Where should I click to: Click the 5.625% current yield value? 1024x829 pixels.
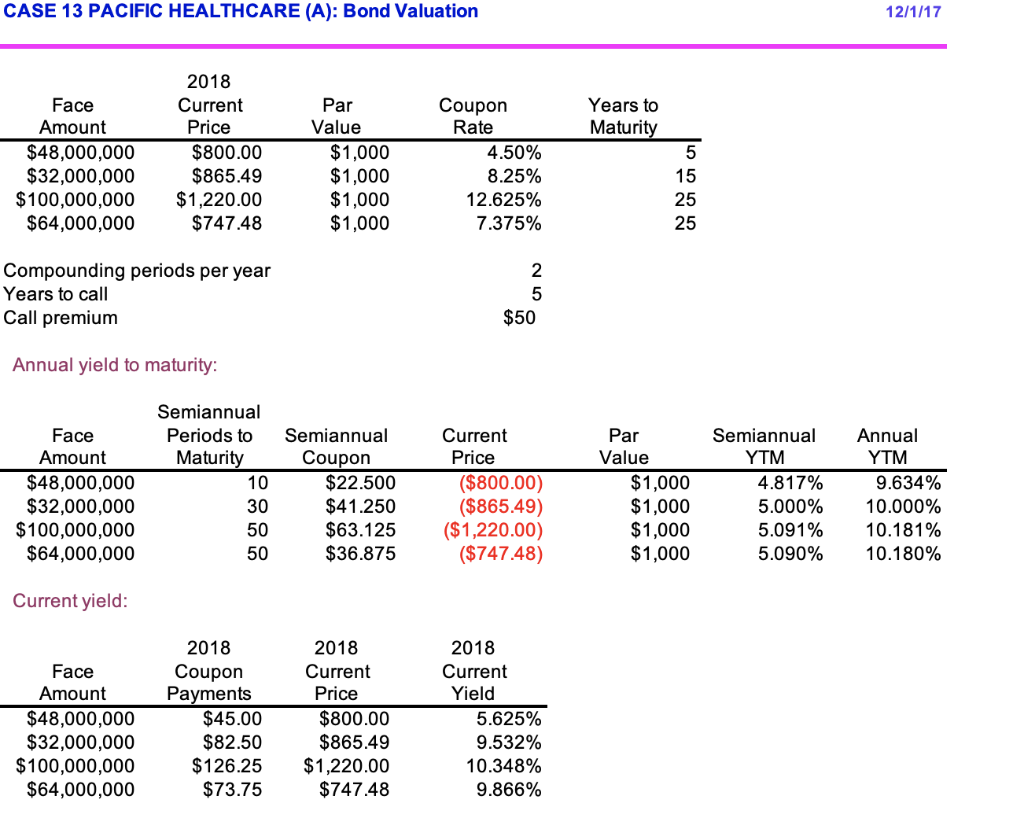(507, 718)
